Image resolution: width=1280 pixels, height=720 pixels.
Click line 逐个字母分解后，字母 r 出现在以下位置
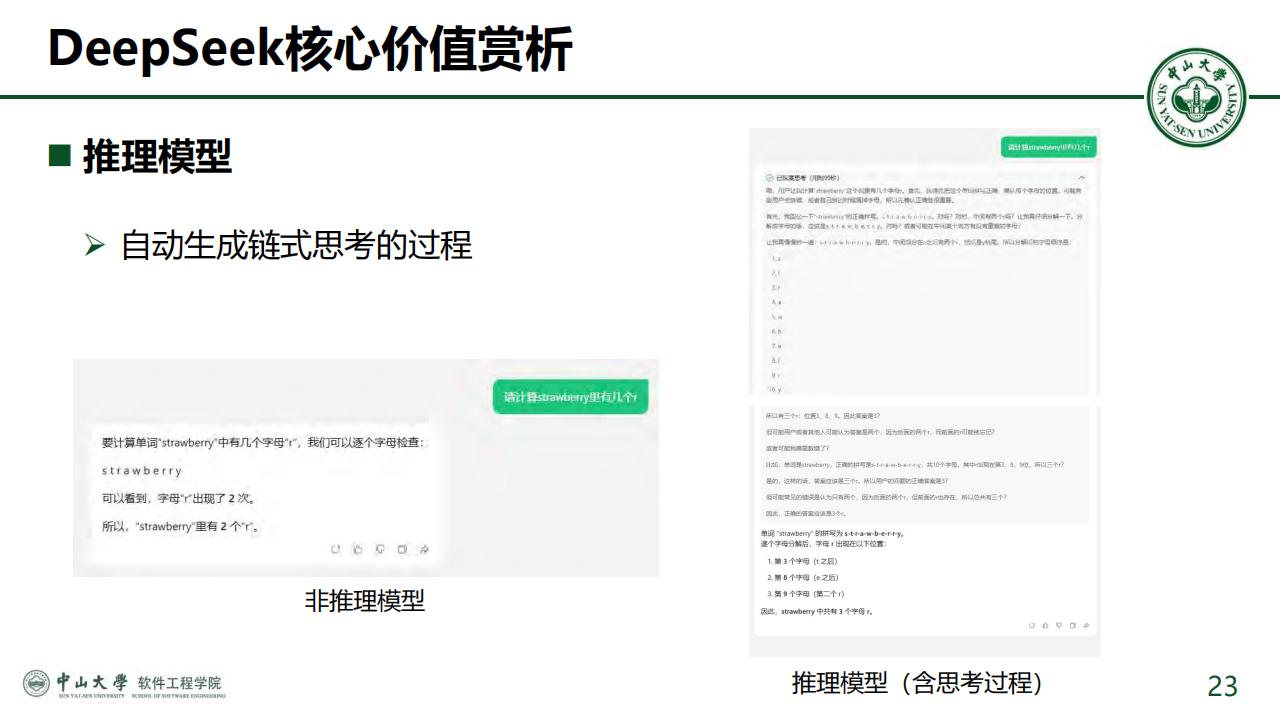pyautogui.click(x=823, y=543)
